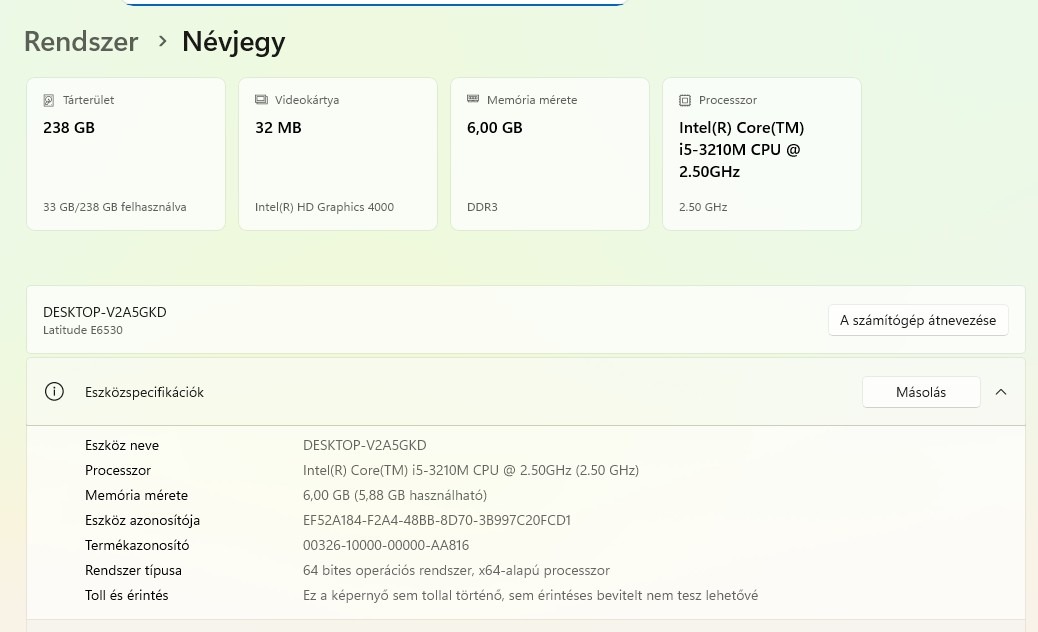The height and width of the screenshot is (632, 1038).
Task: Click the memory chip icon on Memória card
Action: (473, 100)
